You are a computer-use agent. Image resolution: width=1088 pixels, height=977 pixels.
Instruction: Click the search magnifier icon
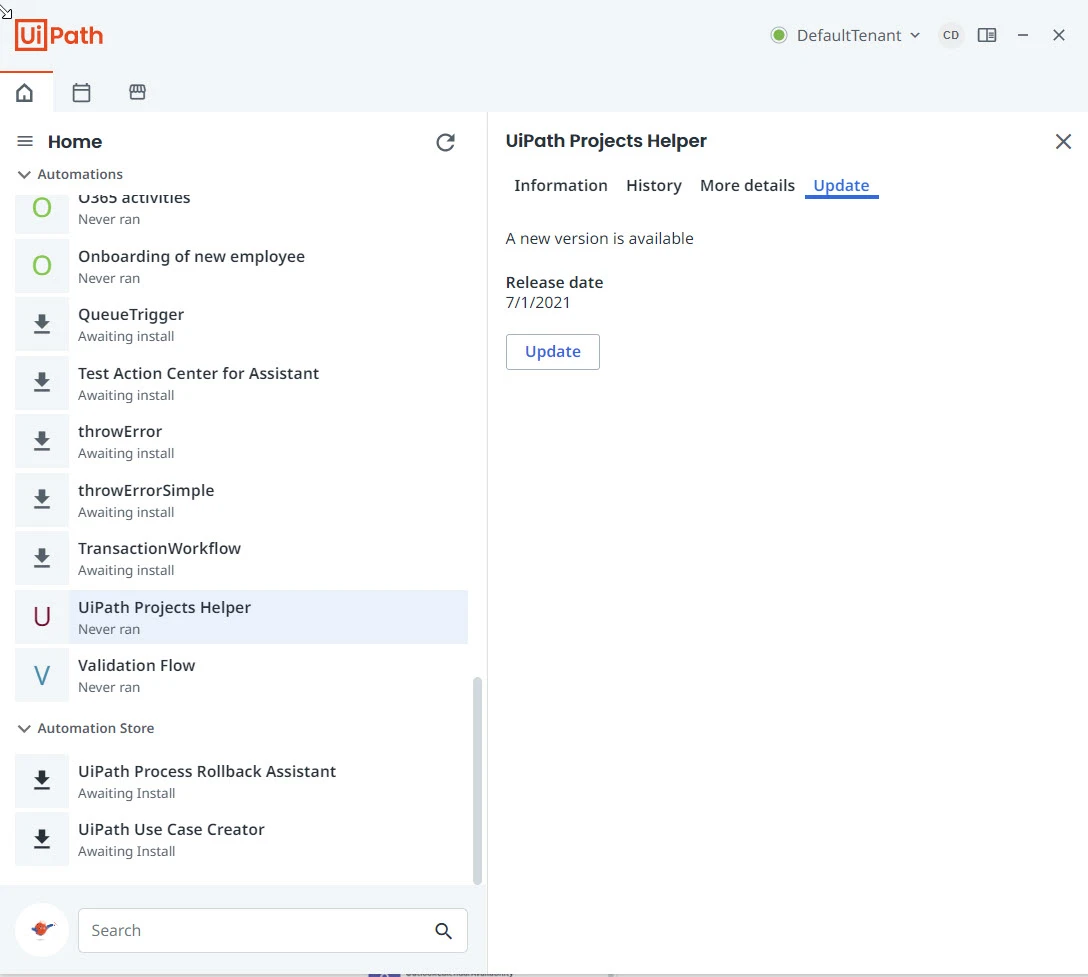click(443, 931)
